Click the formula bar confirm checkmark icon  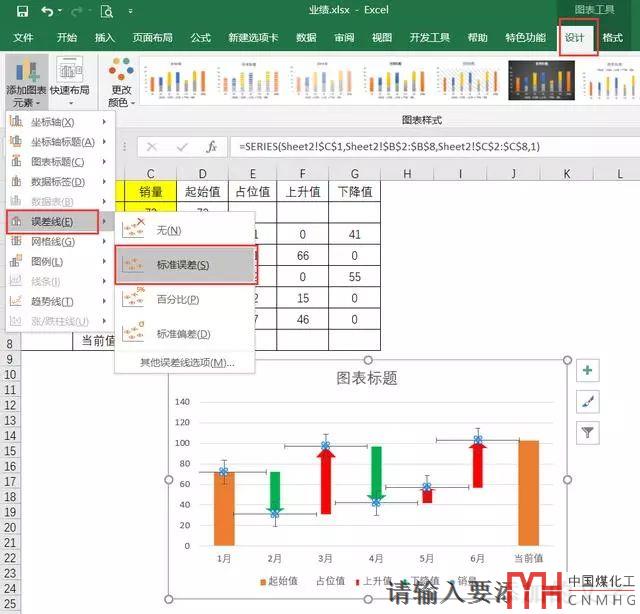(182, 146)
